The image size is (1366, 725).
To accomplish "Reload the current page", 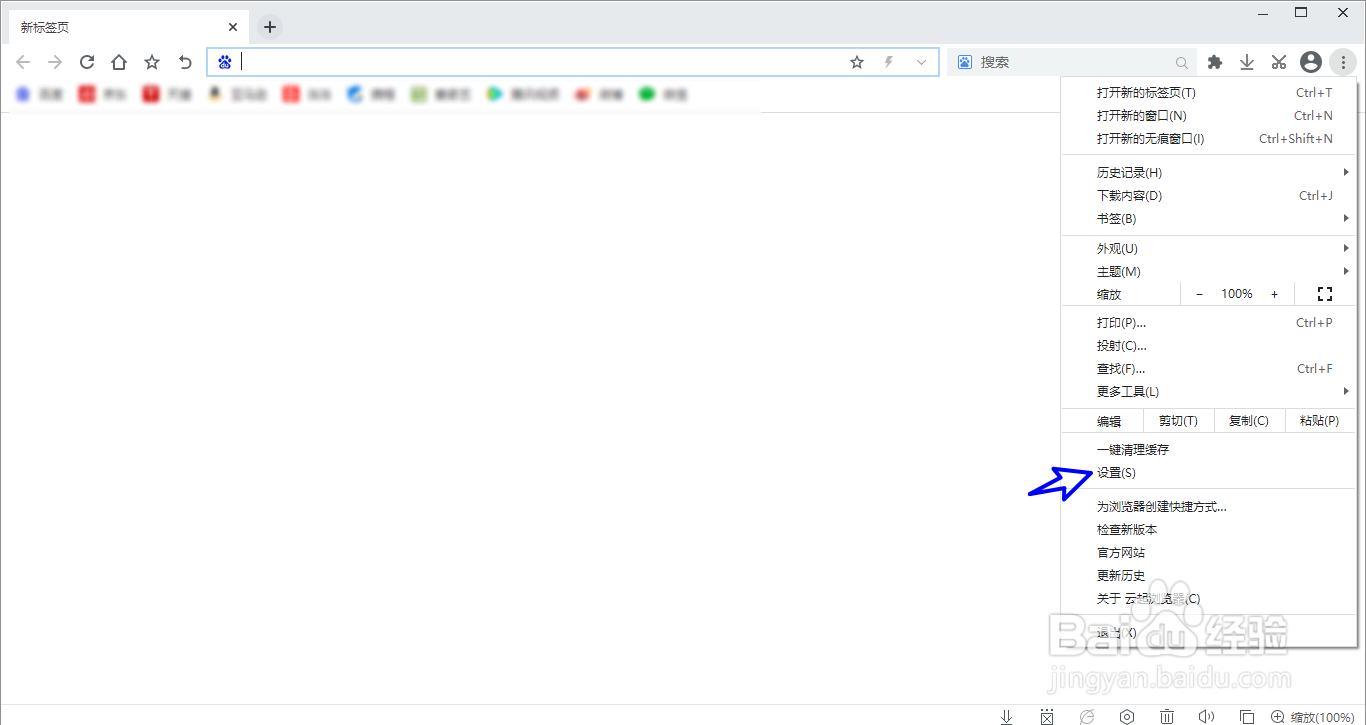I will coord(87,62).
